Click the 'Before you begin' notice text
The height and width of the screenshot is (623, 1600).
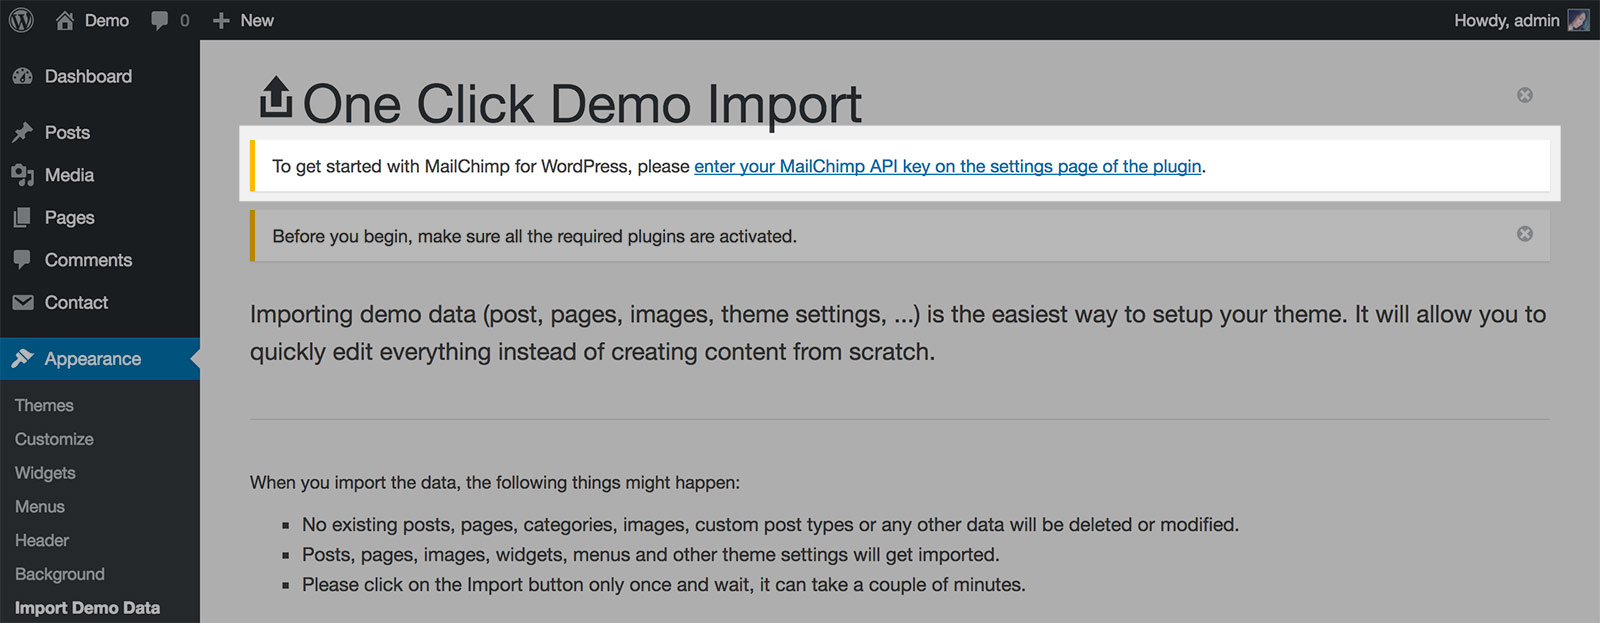(x=535, y=236)
